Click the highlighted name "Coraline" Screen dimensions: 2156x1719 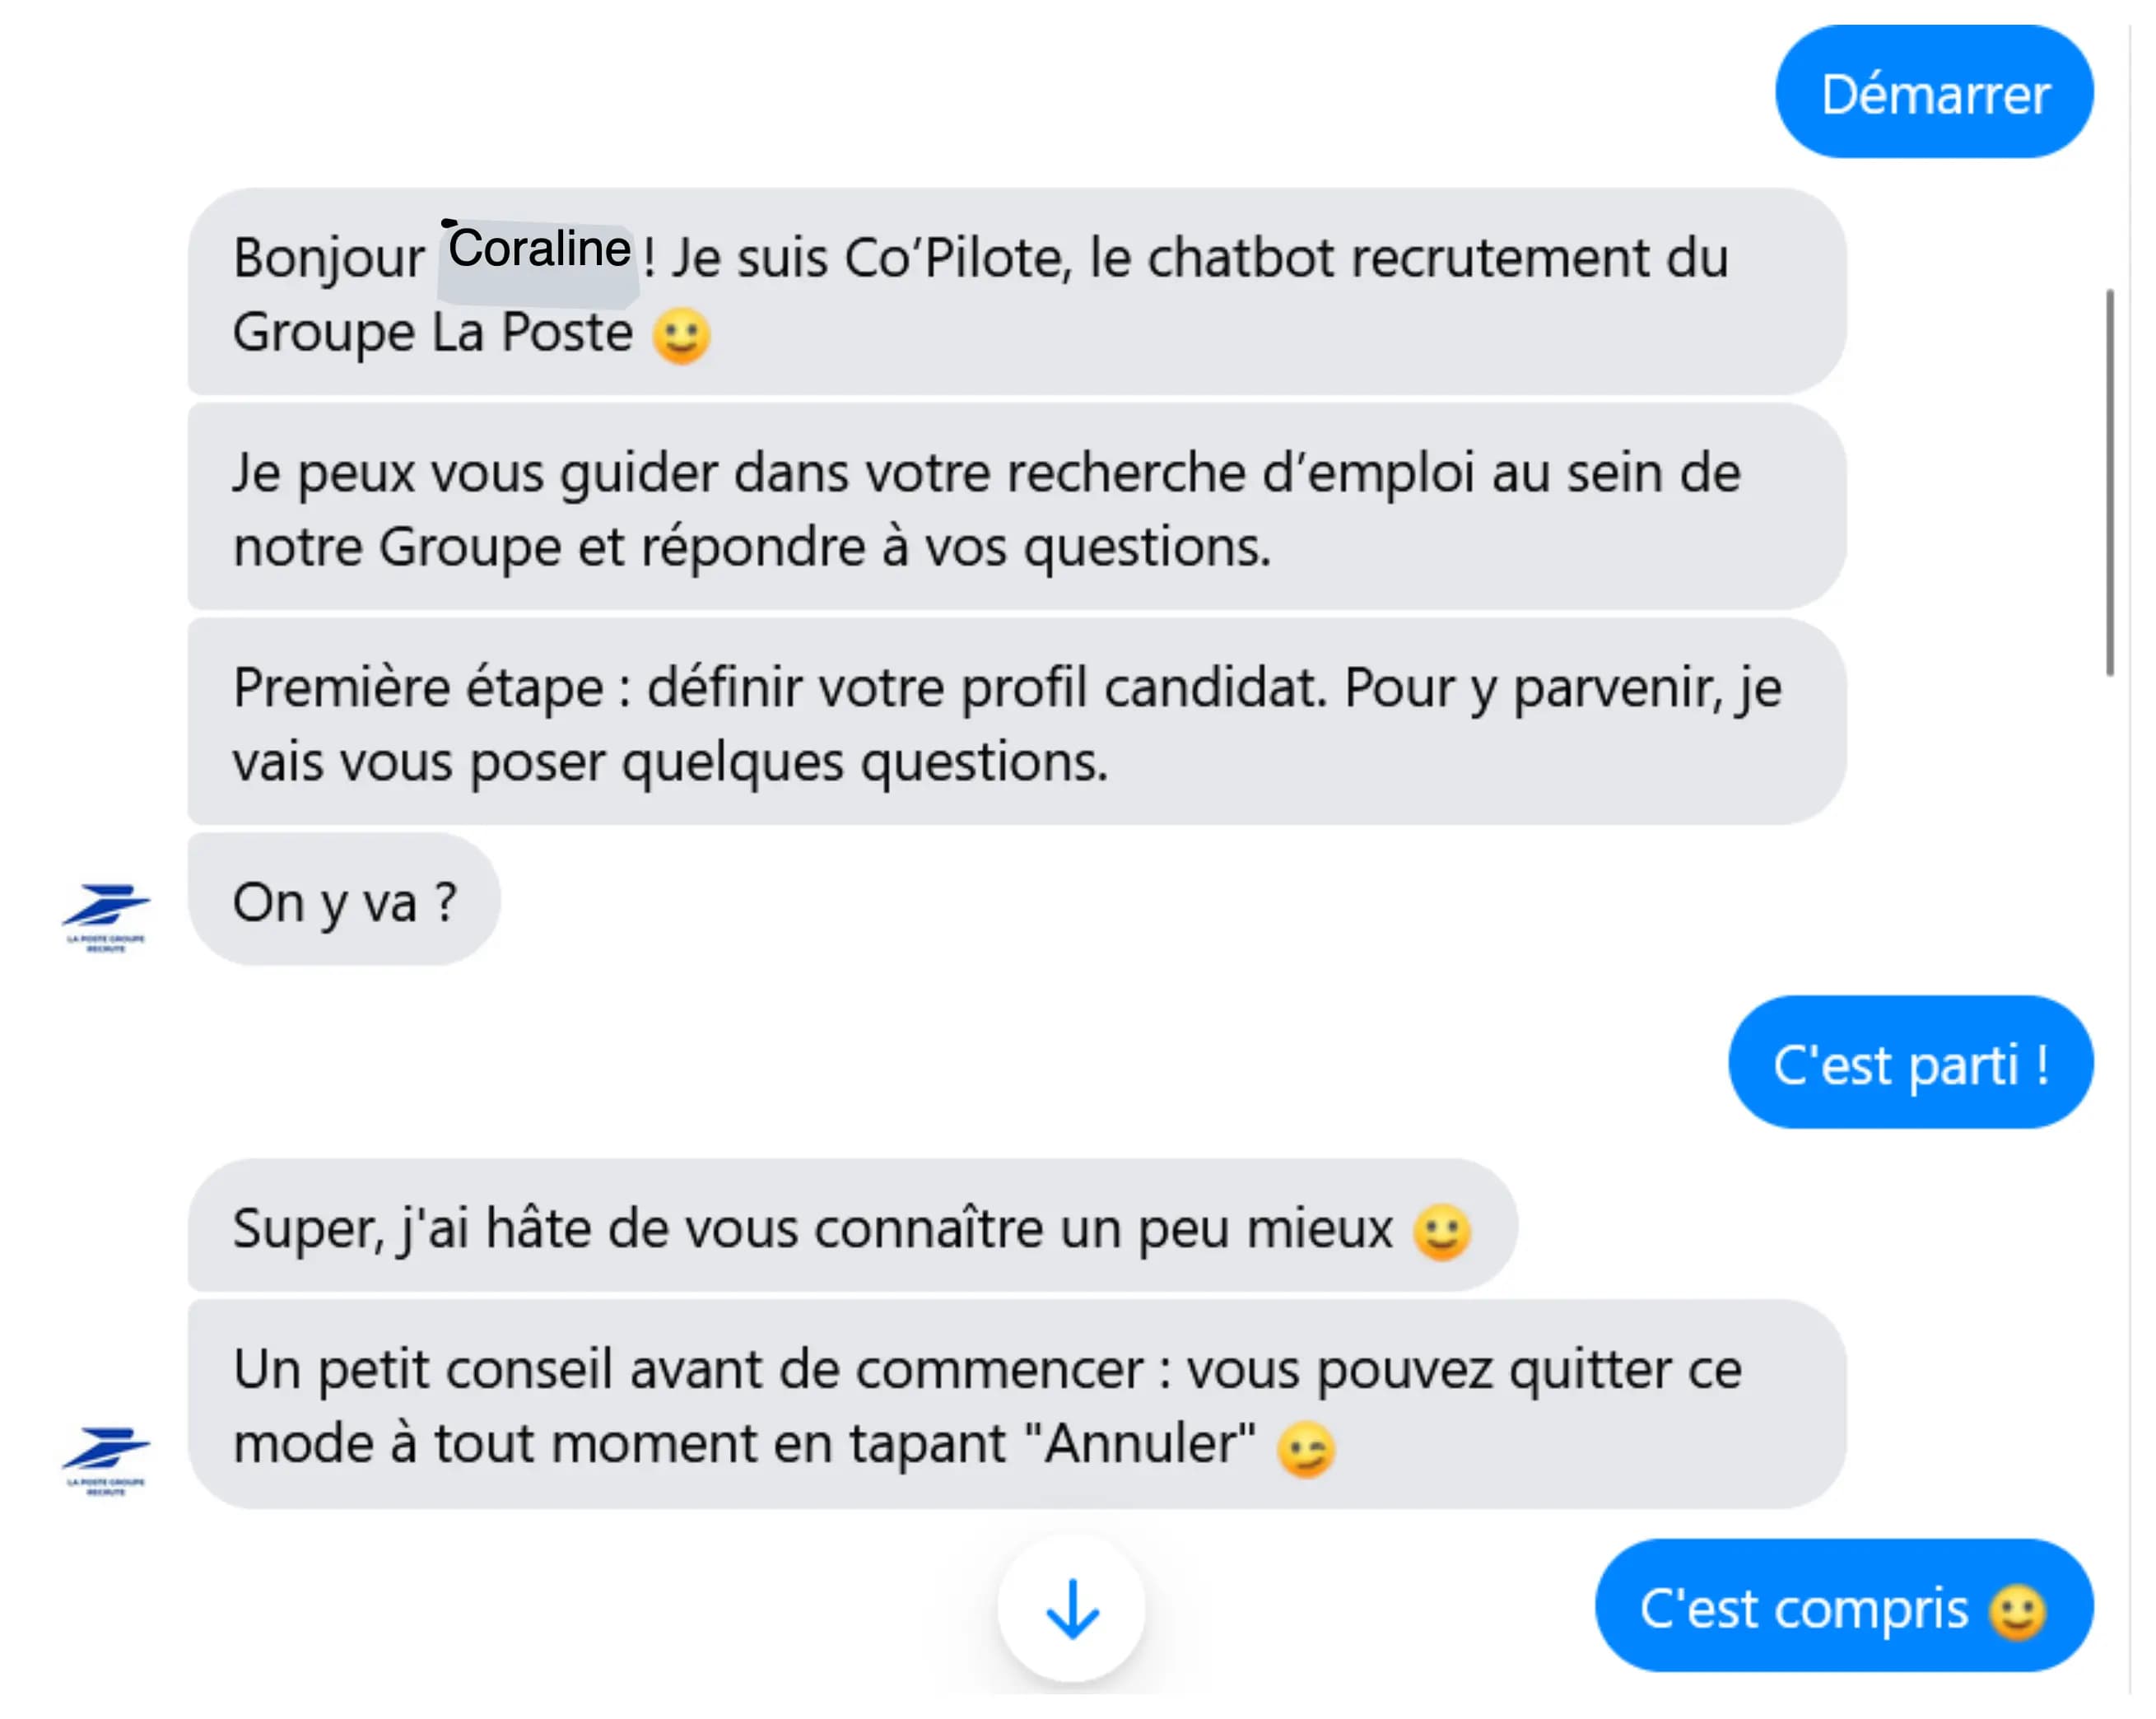(x=536, y=250)
